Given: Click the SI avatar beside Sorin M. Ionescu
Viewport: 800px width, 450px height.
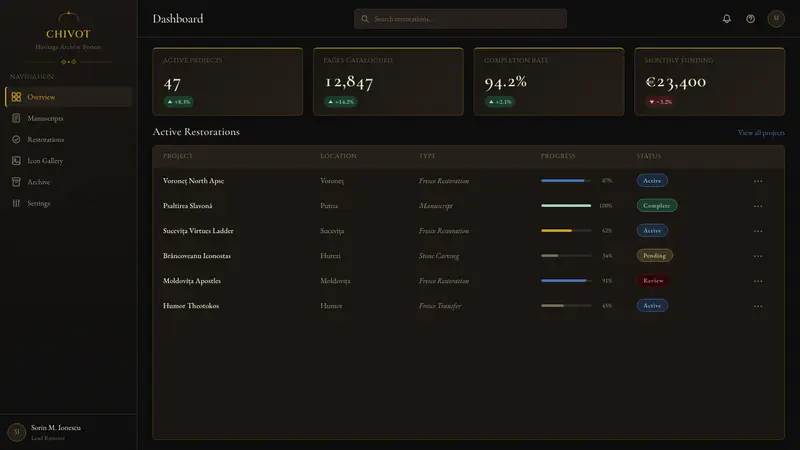Looking at the screenshot, I should (x=16, y=432).
